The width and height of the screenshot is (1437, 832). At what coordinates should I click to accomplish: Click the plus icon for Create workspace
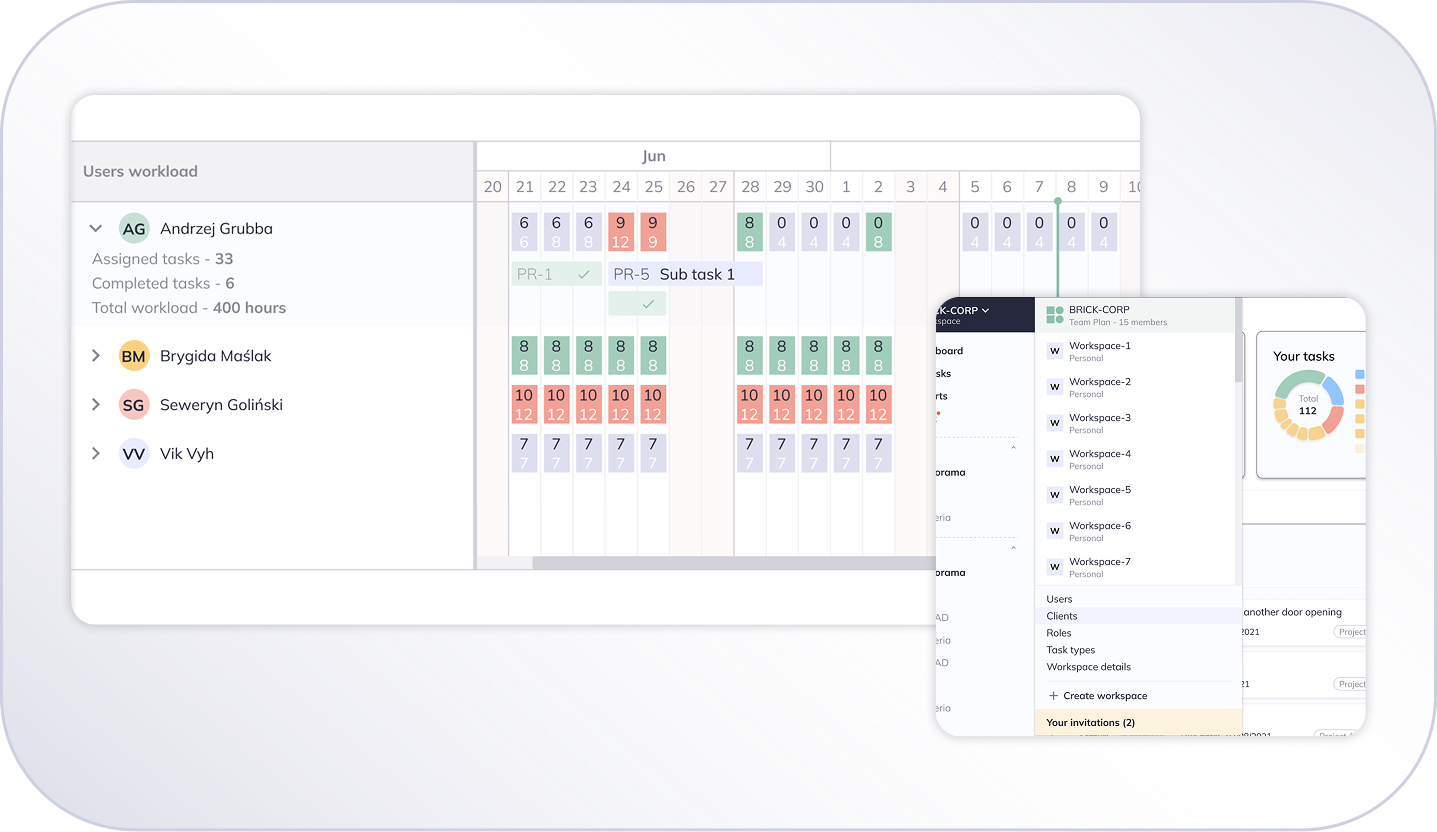click(x=1053, y=696)
